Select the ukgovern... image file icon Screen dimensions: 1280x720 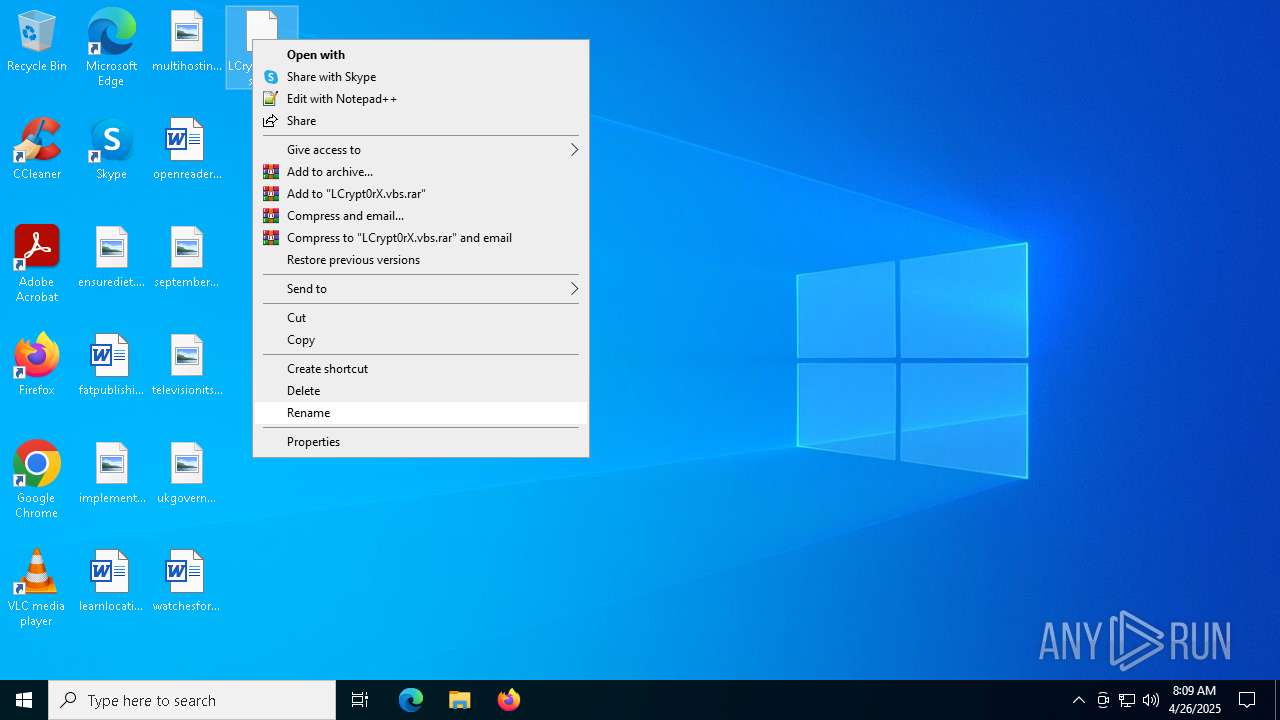tap(187, 474)
